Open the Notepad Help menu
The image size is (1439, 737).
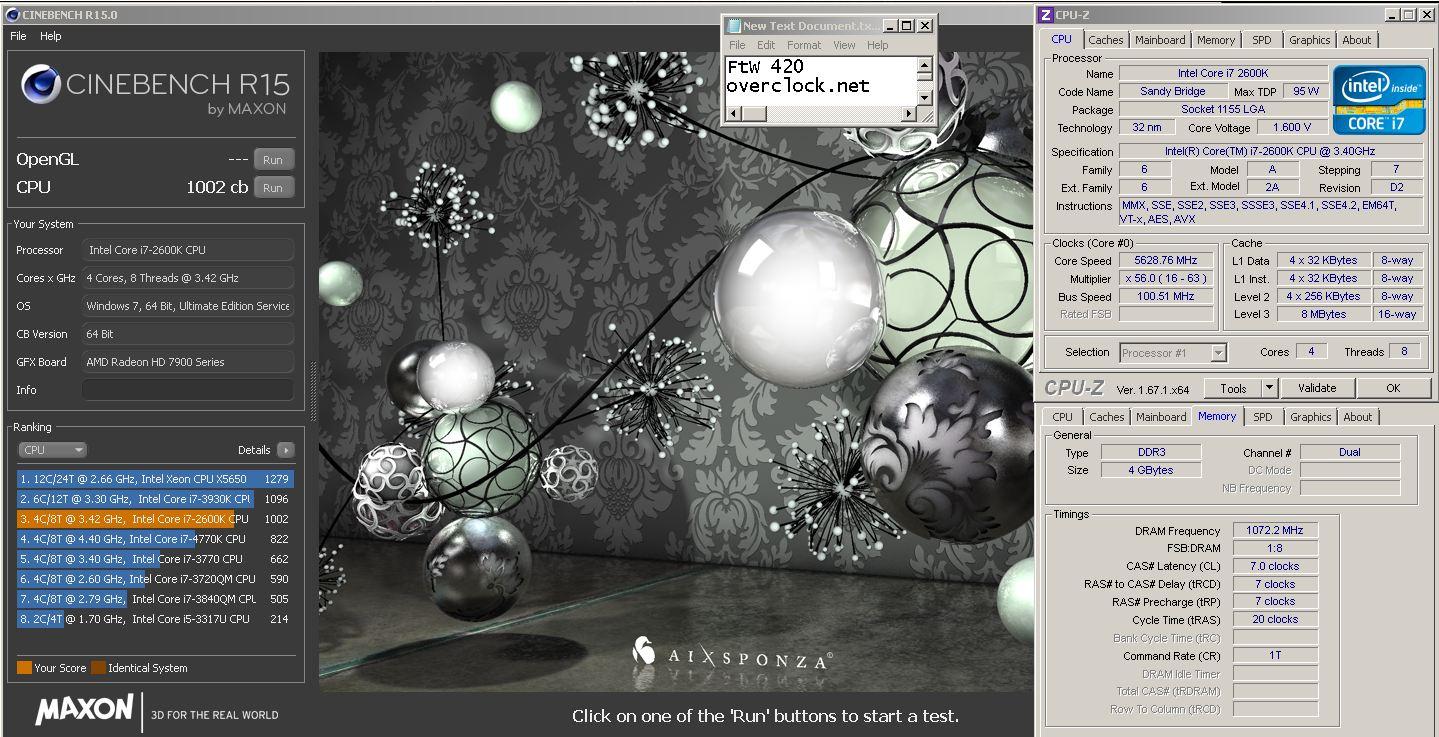[x=878, y=45]
